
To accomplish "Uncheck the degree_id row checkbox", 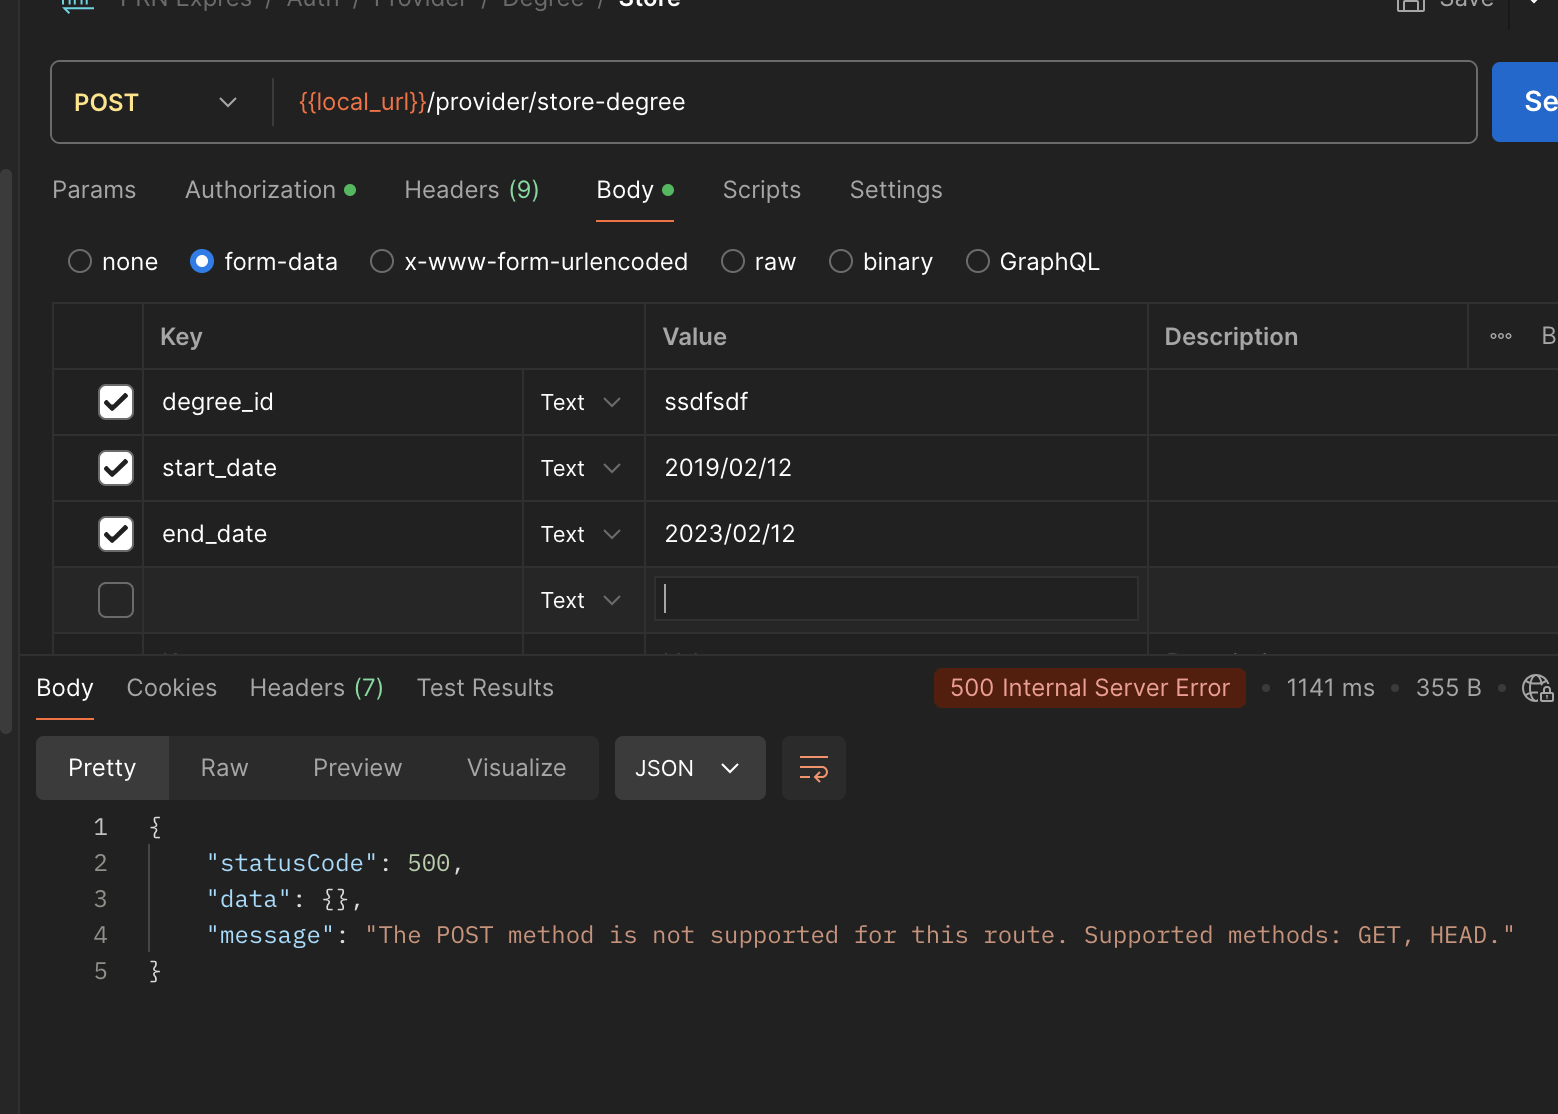I will [x=116, y=402].
